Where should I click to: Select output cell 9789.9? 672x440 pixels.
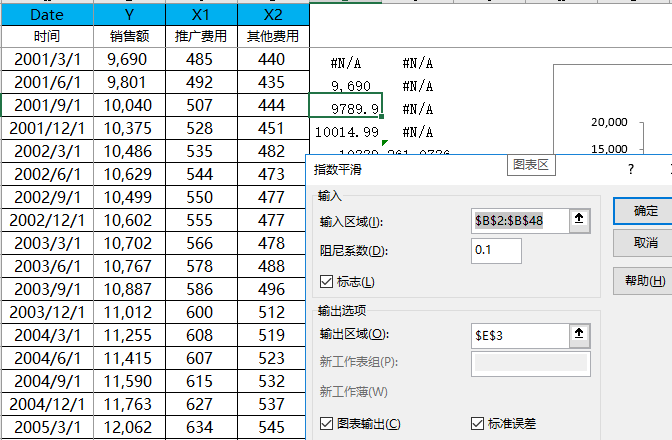[345, 105]
